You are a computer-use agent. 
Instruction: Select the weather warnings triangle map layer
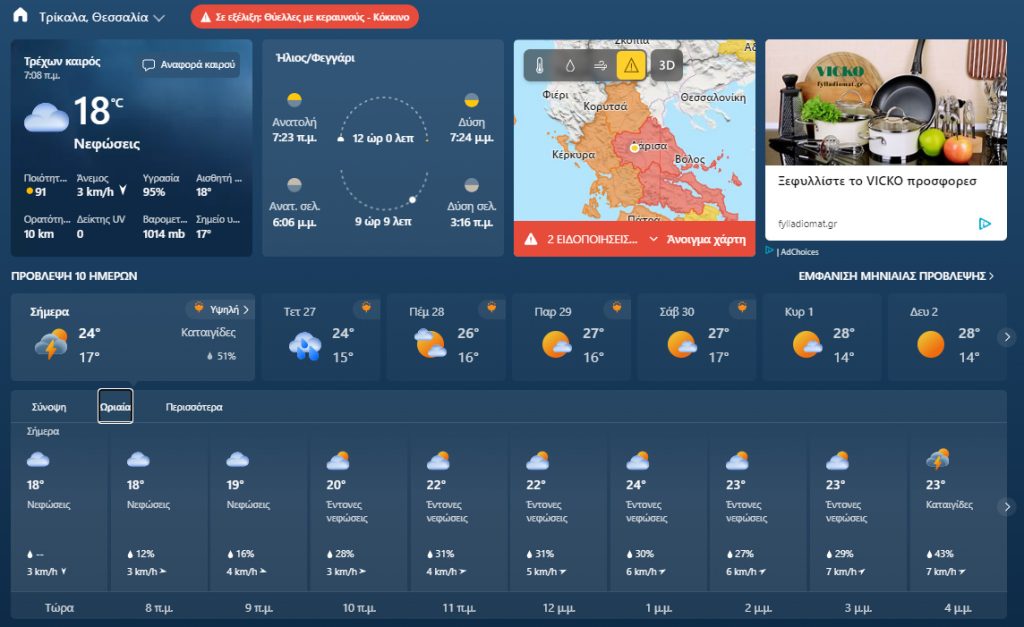coord(631,65)
